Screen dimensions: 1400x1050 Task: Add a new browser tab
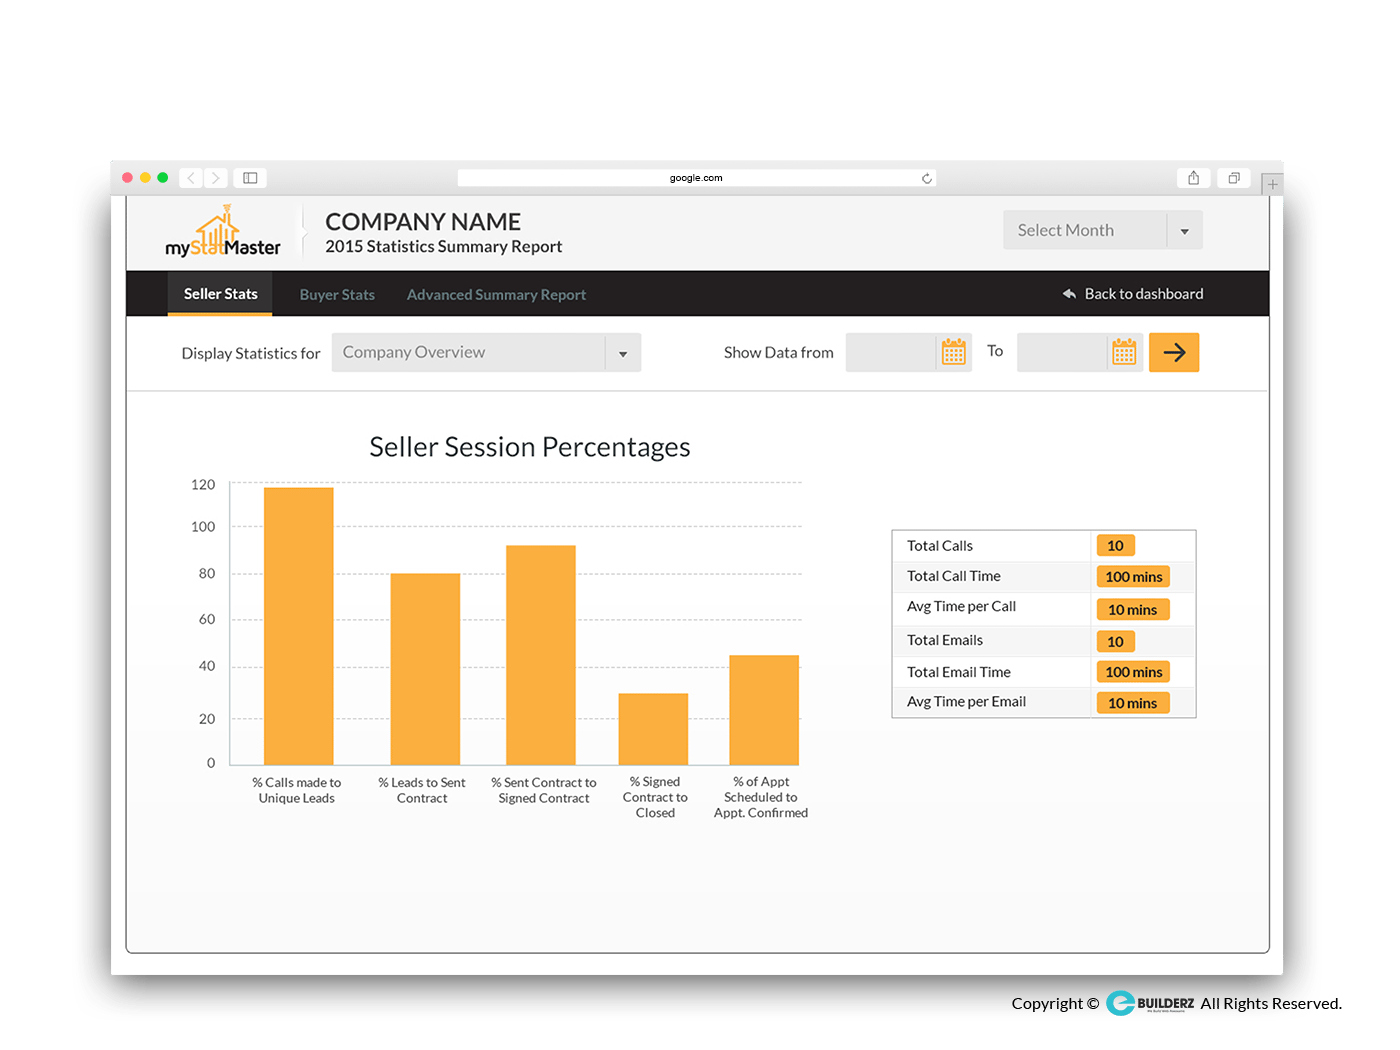[1272, 184]
